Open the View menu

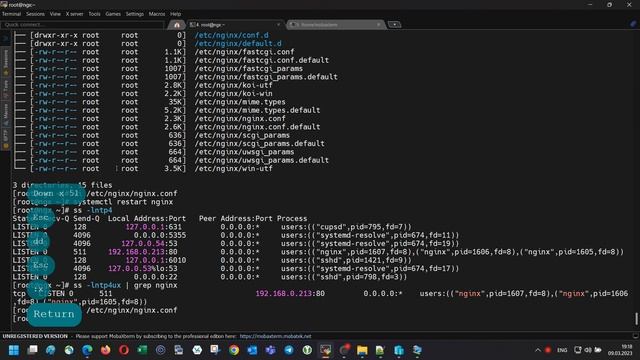[x=55, y=14]
